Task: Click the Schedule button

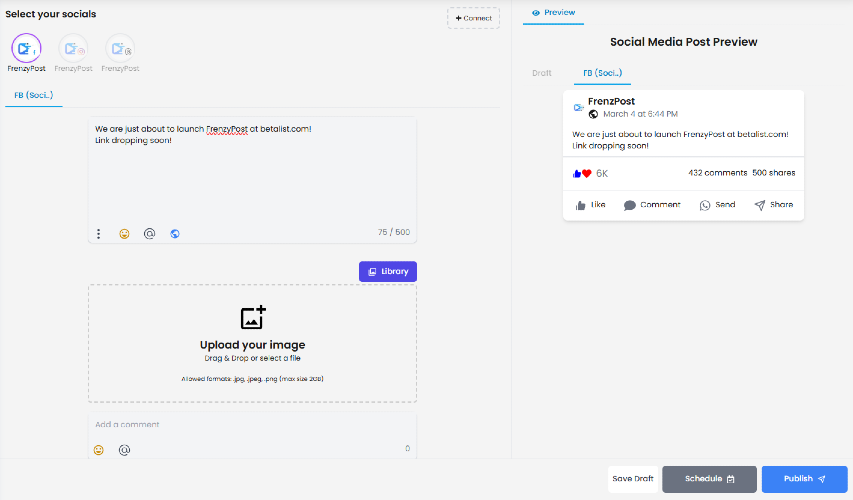Action: coord(709,479)
